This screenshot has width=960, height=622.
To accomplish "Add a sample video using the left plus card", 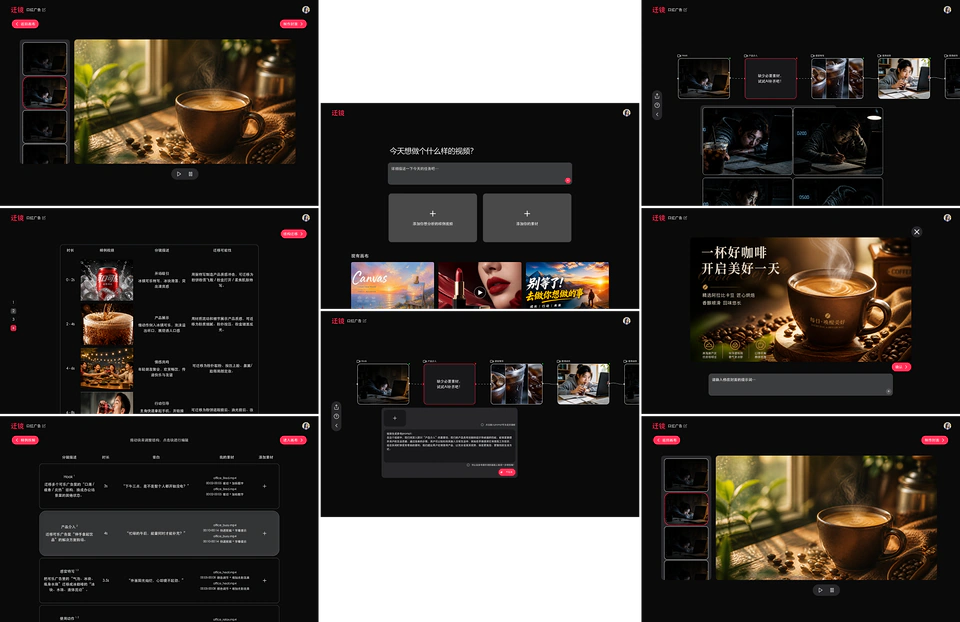I will pyautogui.click(x=433, y=218).
